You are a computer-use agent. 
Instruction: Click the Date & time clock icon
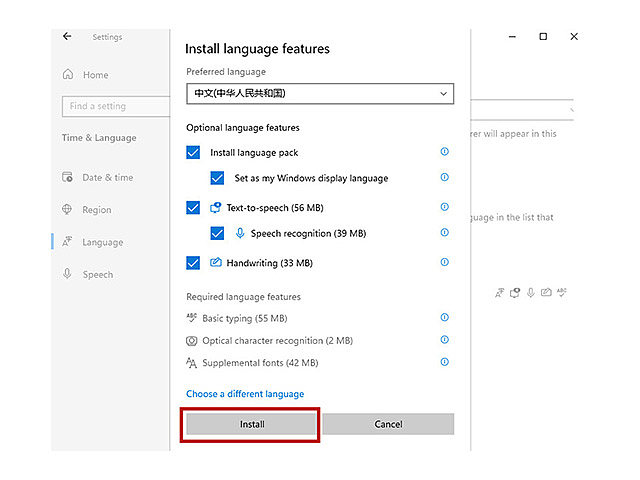click(67, 177)
